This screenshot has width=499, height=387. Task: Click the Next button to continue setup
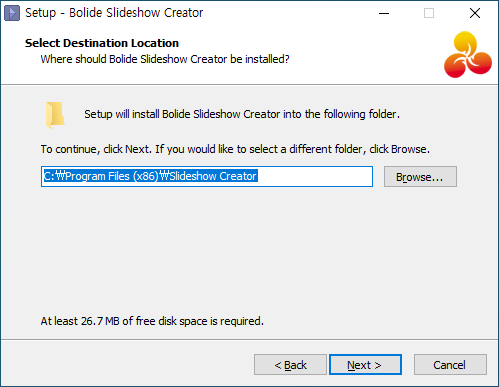[x=365, y=365]
